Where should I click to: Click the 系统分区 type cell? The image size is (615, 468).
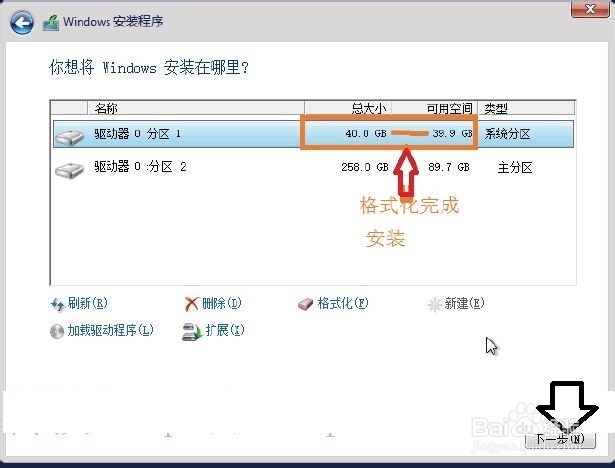pos(508,134)
